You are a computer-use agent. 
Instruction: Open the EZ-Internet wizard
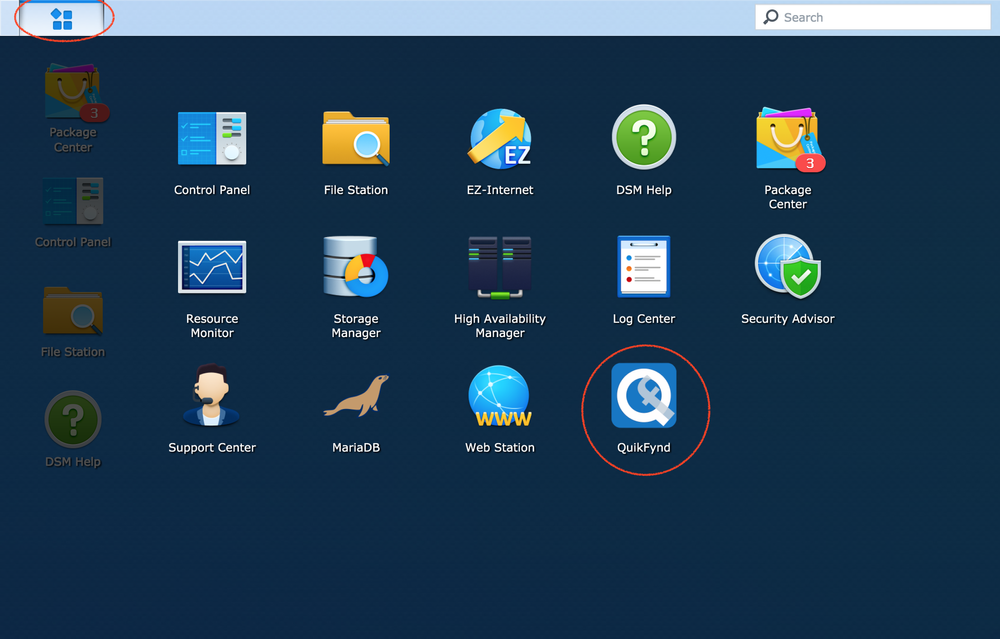pyautogui.click(x=500, y=152)
